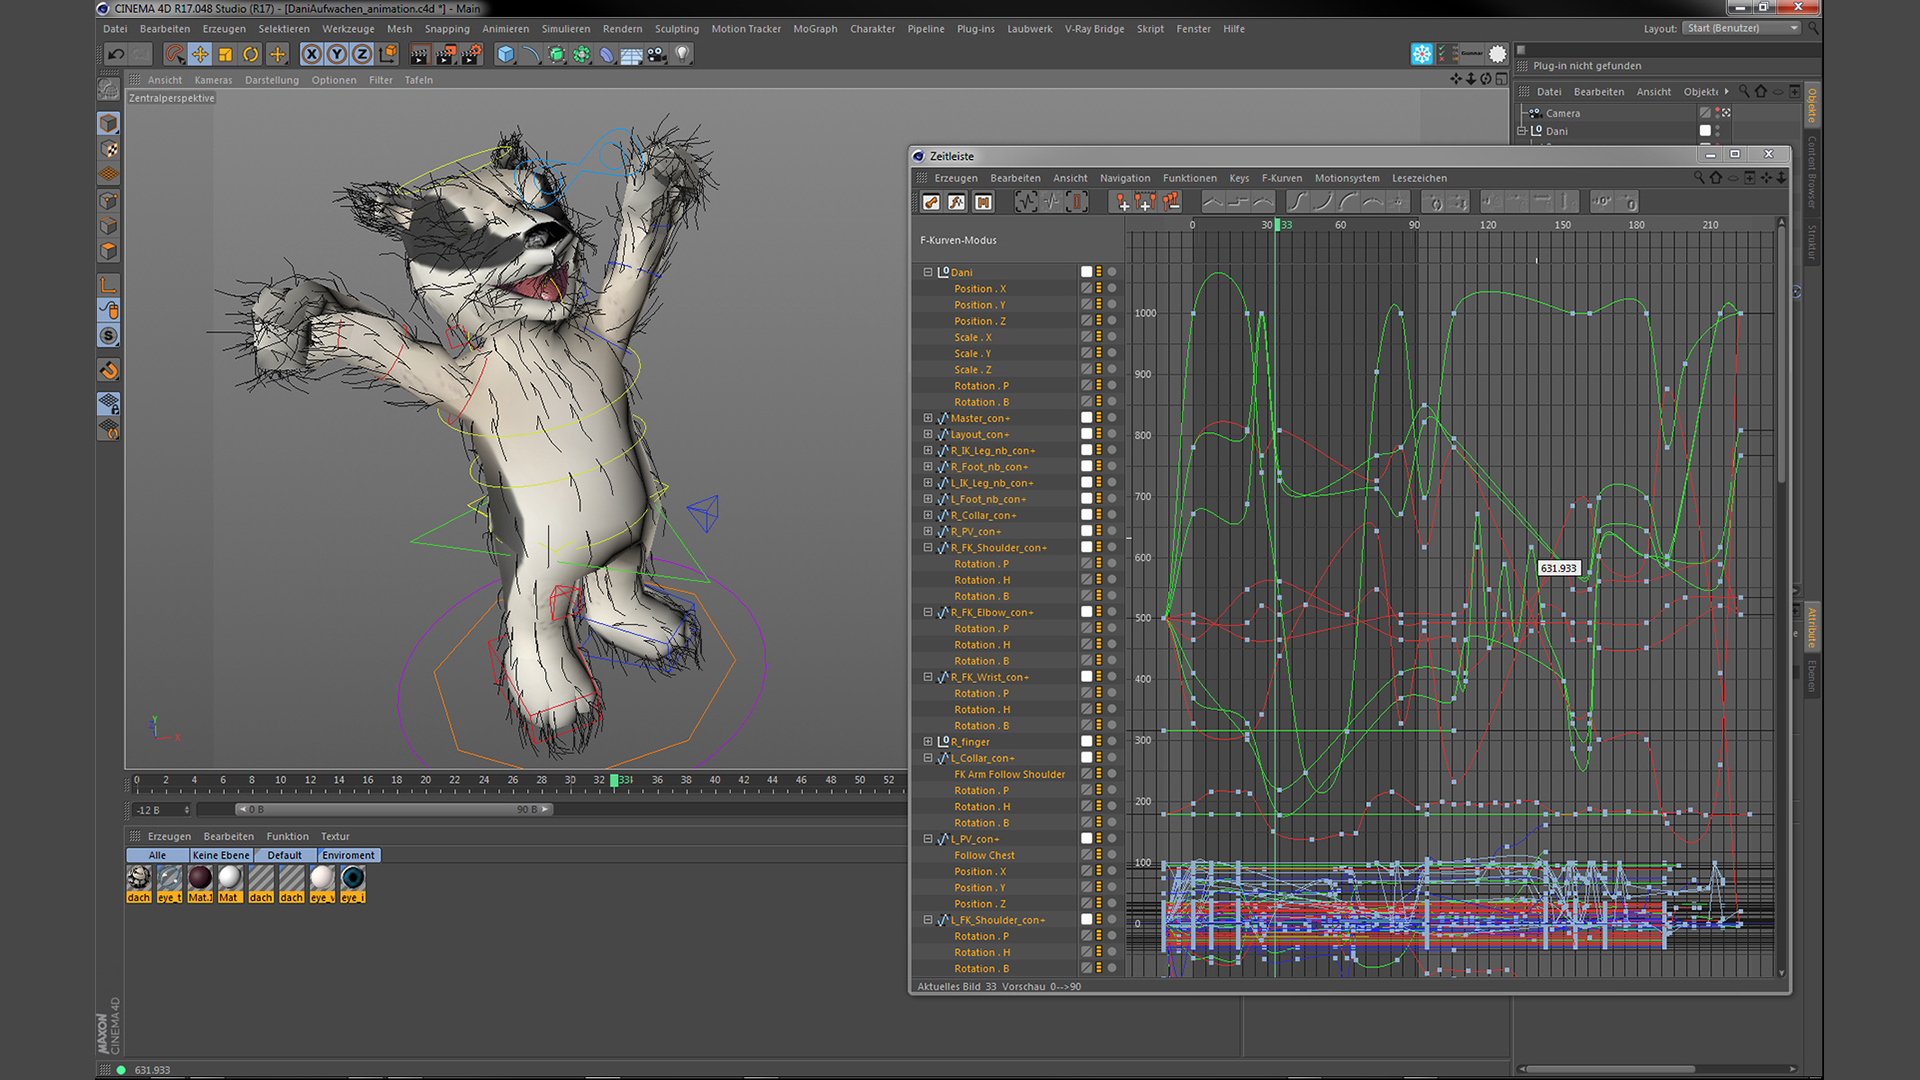
Task: Toggle the Y axis lock
Action: click(337, 54)
